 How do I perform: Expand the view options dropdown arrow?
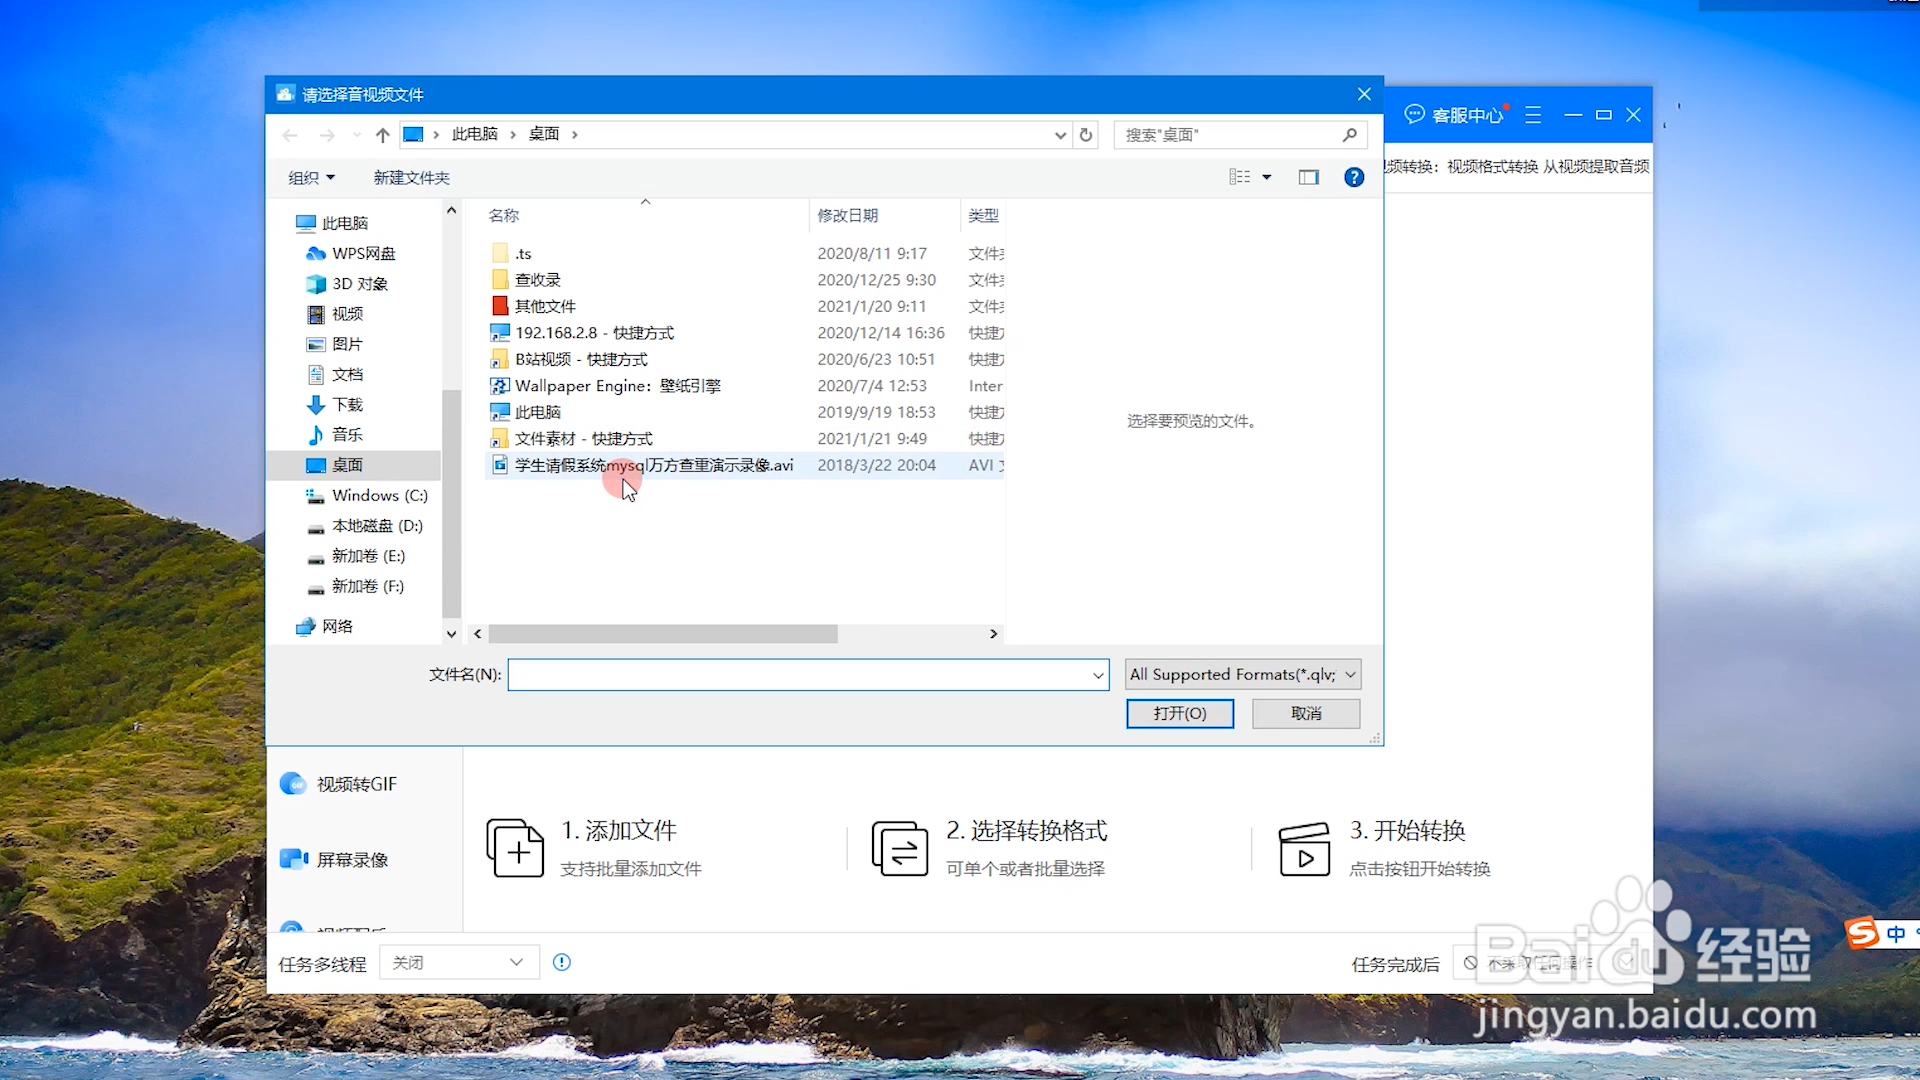point(1266,177)
